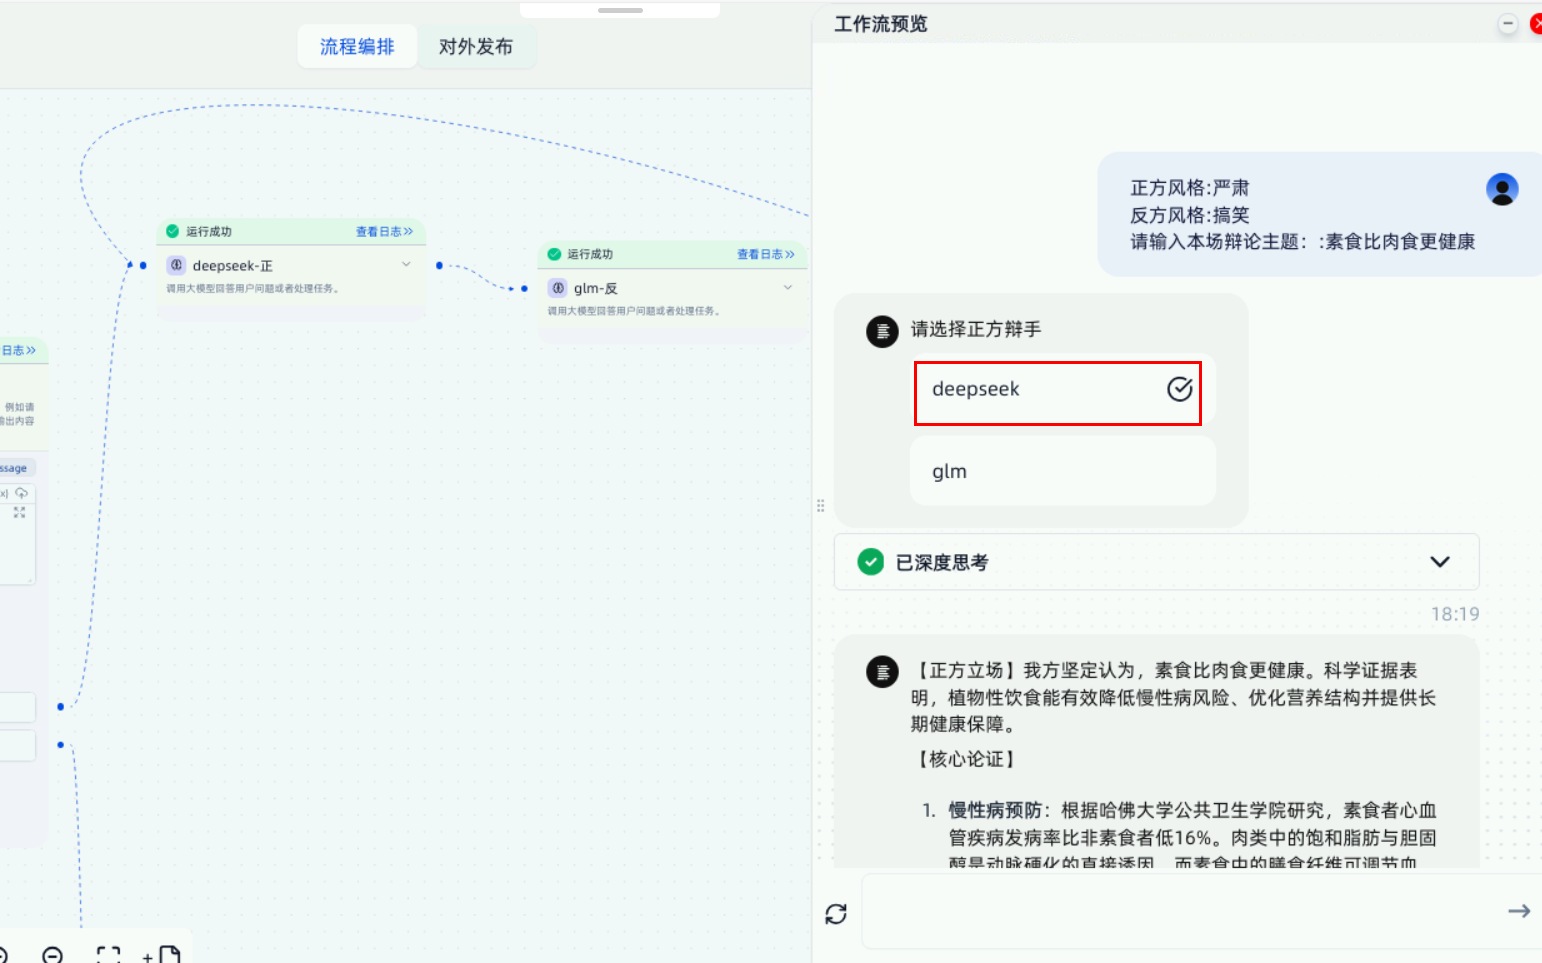
Task: Click the 请选择正方辩手 prompt text
Action: [x=976, y=329]
